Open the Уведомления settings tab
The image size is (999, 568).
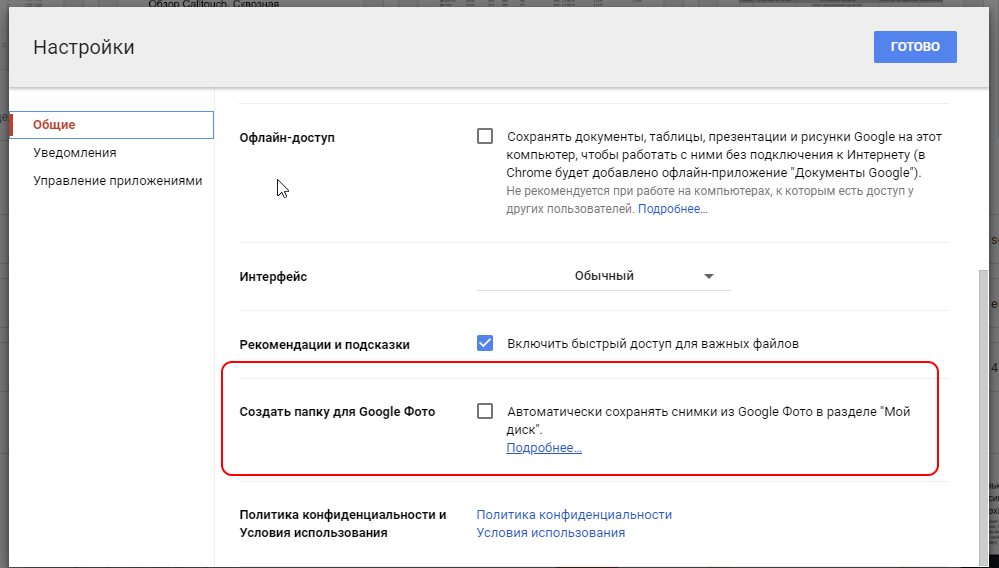pos(75,153)
